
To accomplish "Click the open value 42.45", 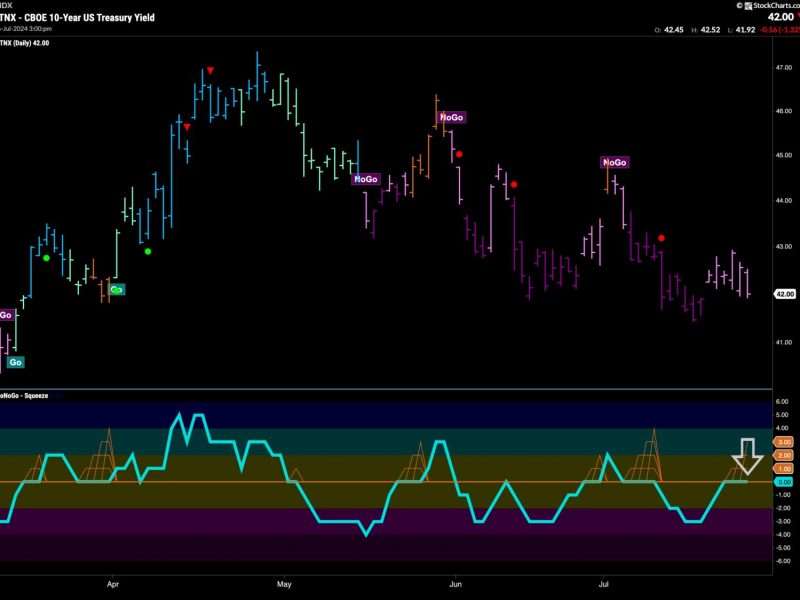I will (673, 30).
